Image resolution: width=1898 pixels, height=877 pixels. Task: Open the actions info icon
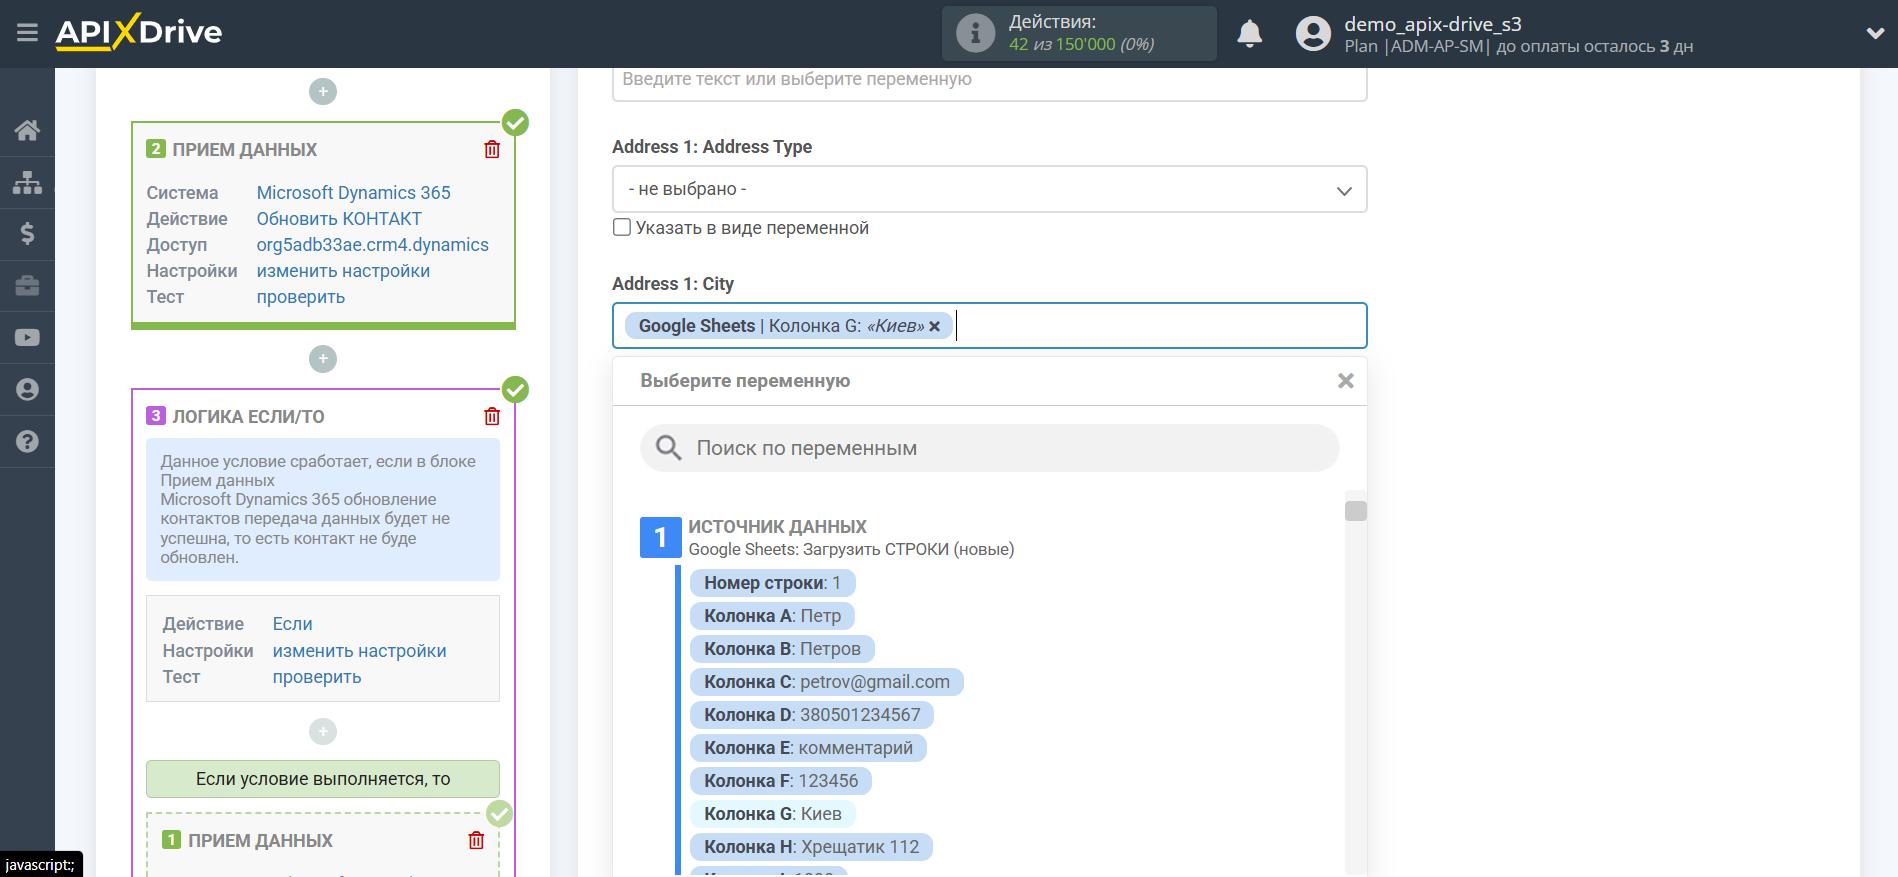pos(975,33)
